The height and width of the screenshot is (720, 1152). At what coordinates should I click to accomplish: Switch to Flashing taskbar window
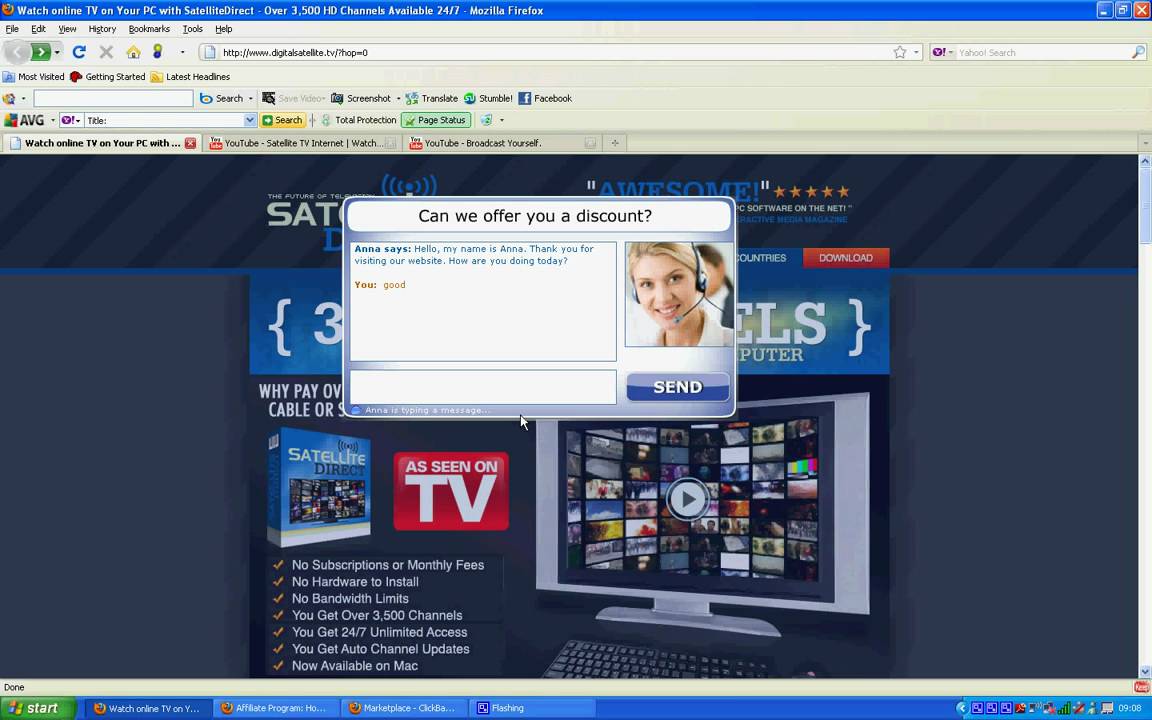point(531,708)
